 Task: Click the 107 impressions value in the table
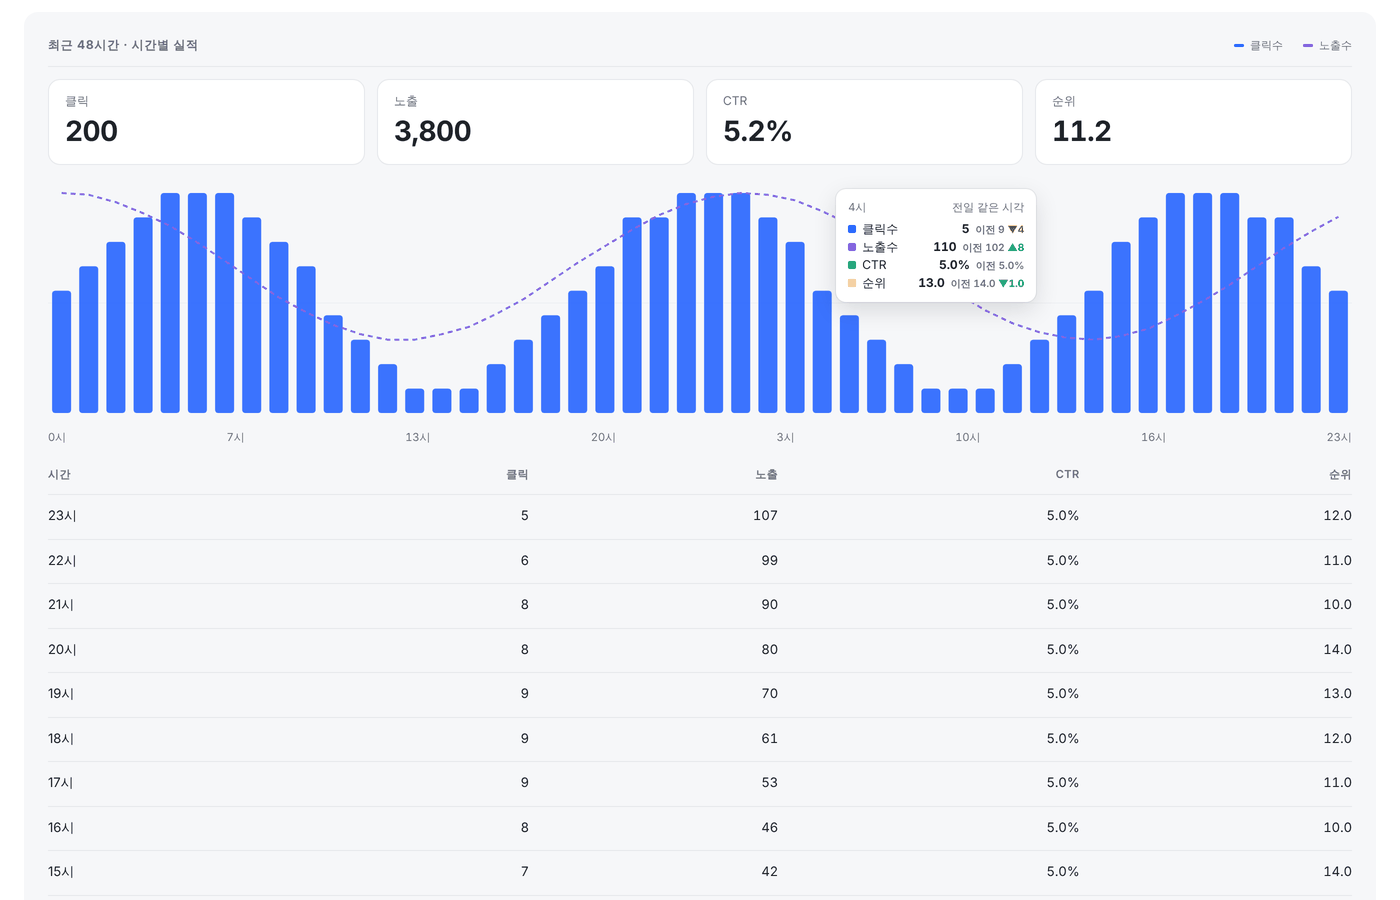tap(765, 516)
